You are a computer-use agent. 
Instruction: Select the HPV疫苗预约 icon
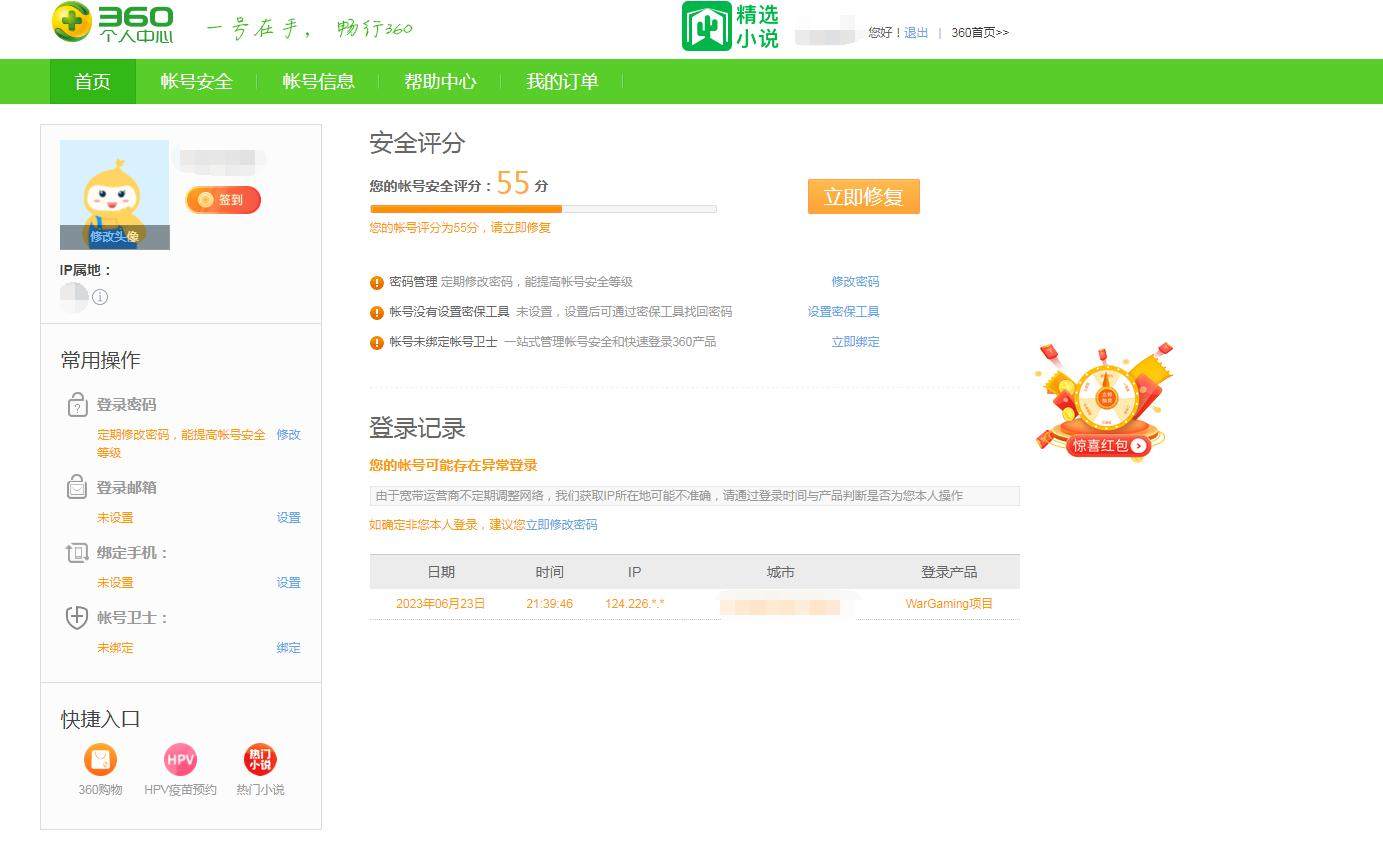tap(180, 759)
